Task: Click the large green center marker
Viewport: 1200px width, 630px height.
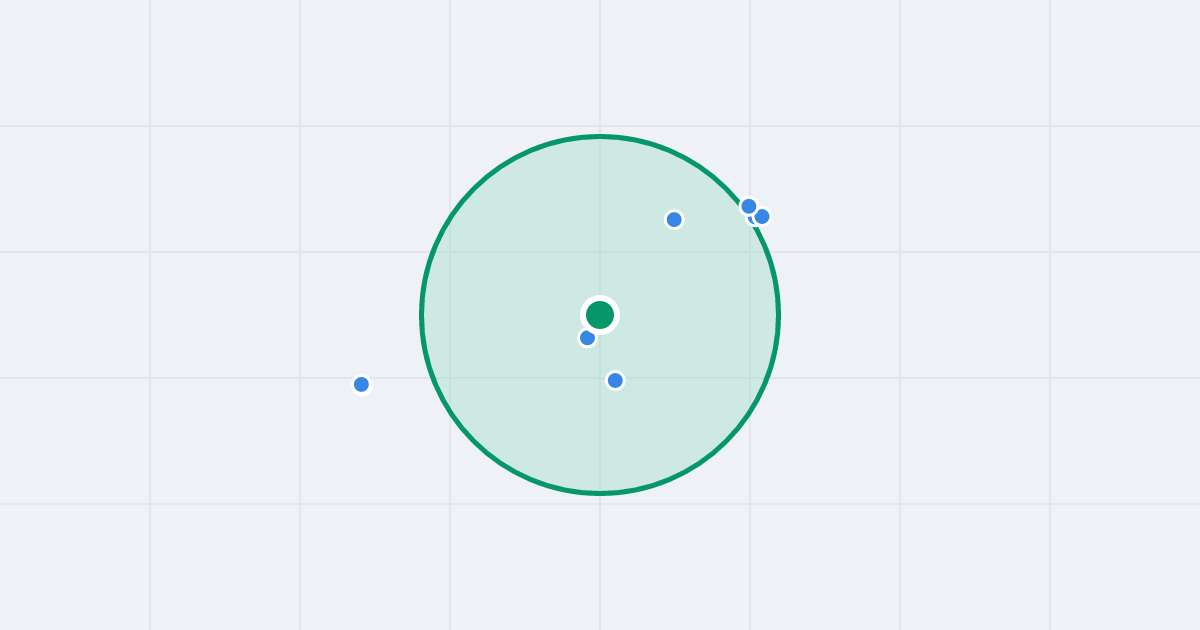Action: 600,315
